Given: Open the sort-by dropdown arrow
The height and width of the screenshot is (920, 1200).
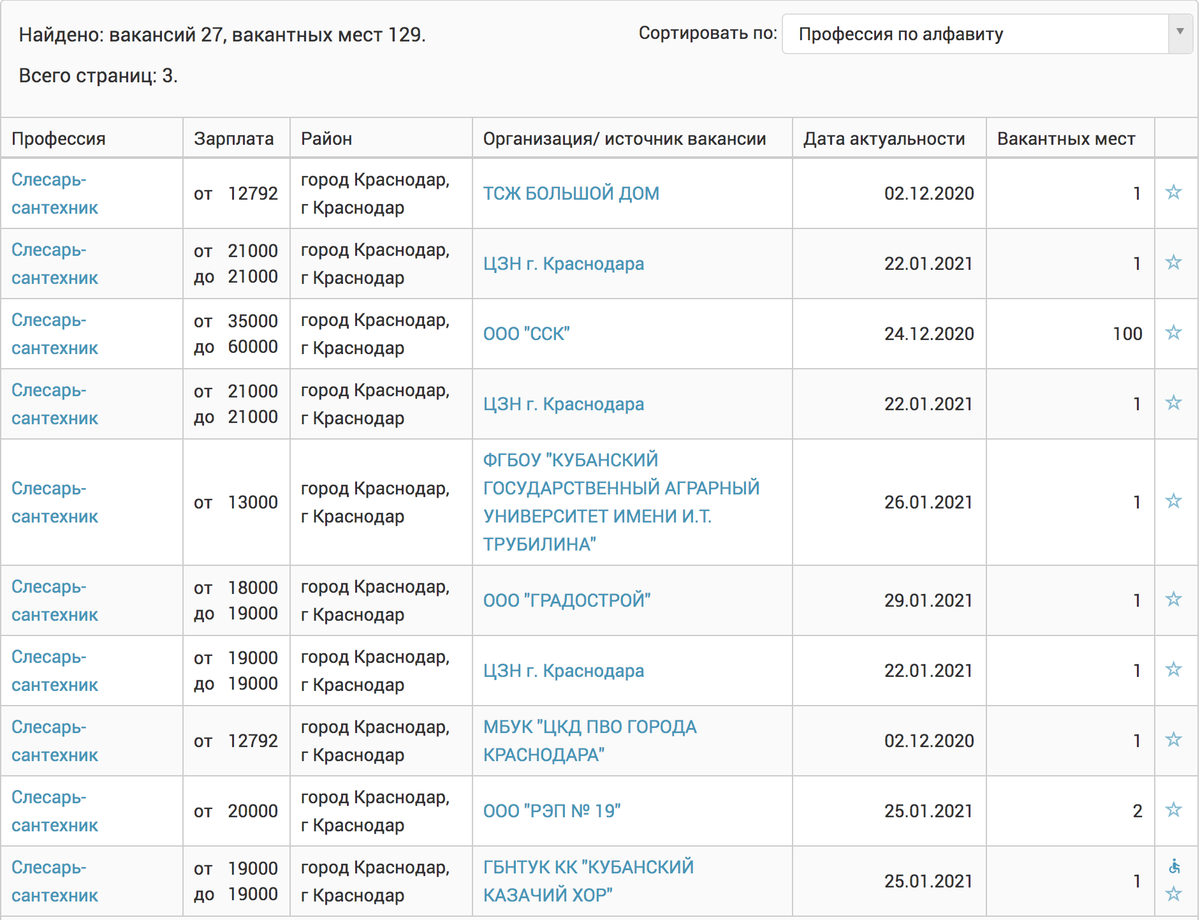Looking at the screenshot, I should click(x=1180, y=33).
